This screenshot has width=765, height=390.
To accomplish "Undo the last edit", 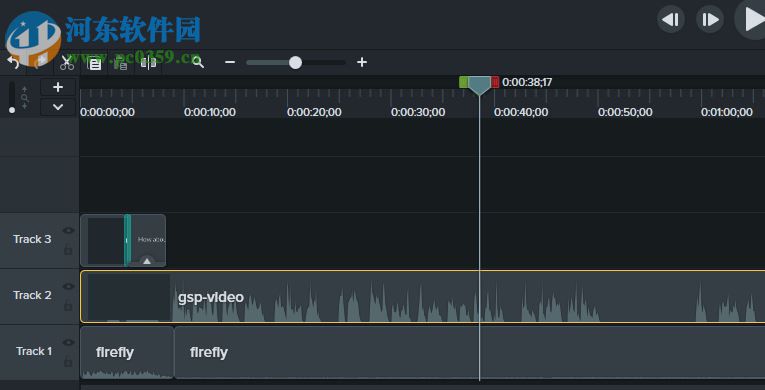I will [13, 62].
